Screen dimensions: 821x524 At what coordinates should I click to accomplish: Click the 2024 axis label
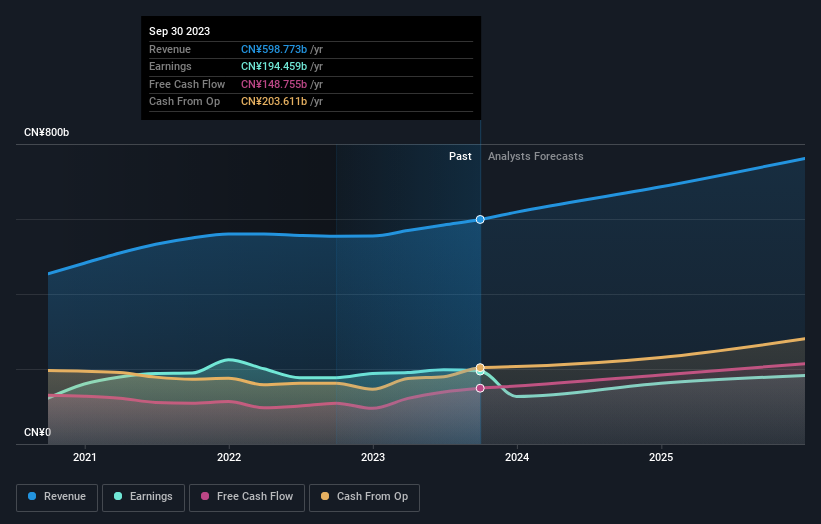coord(517,457)
